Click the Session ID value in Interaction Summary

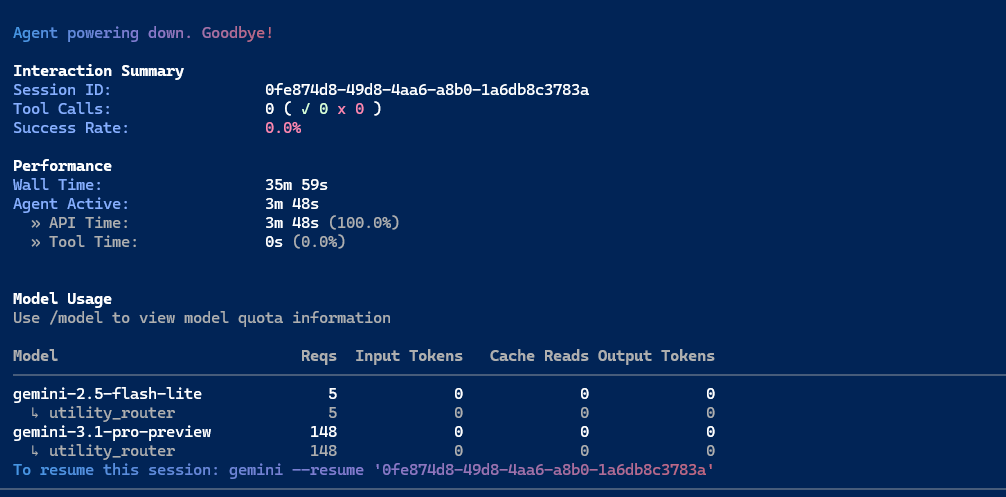point(427,90)
